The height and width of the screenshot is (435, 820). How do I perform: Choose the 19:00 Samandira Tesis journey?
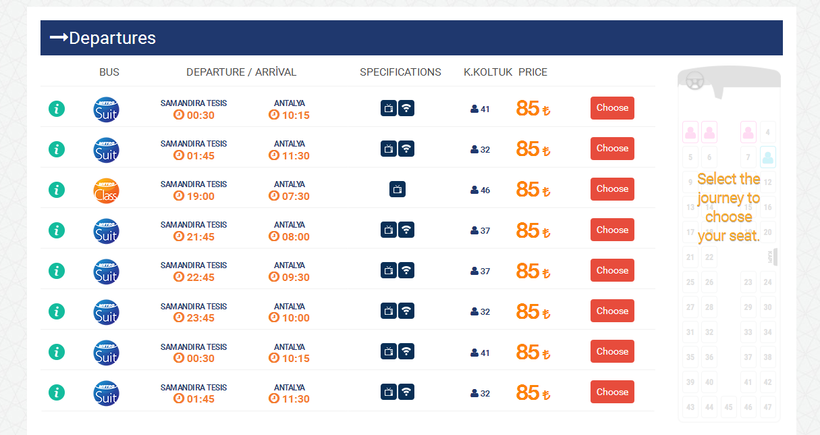(612, 189)
